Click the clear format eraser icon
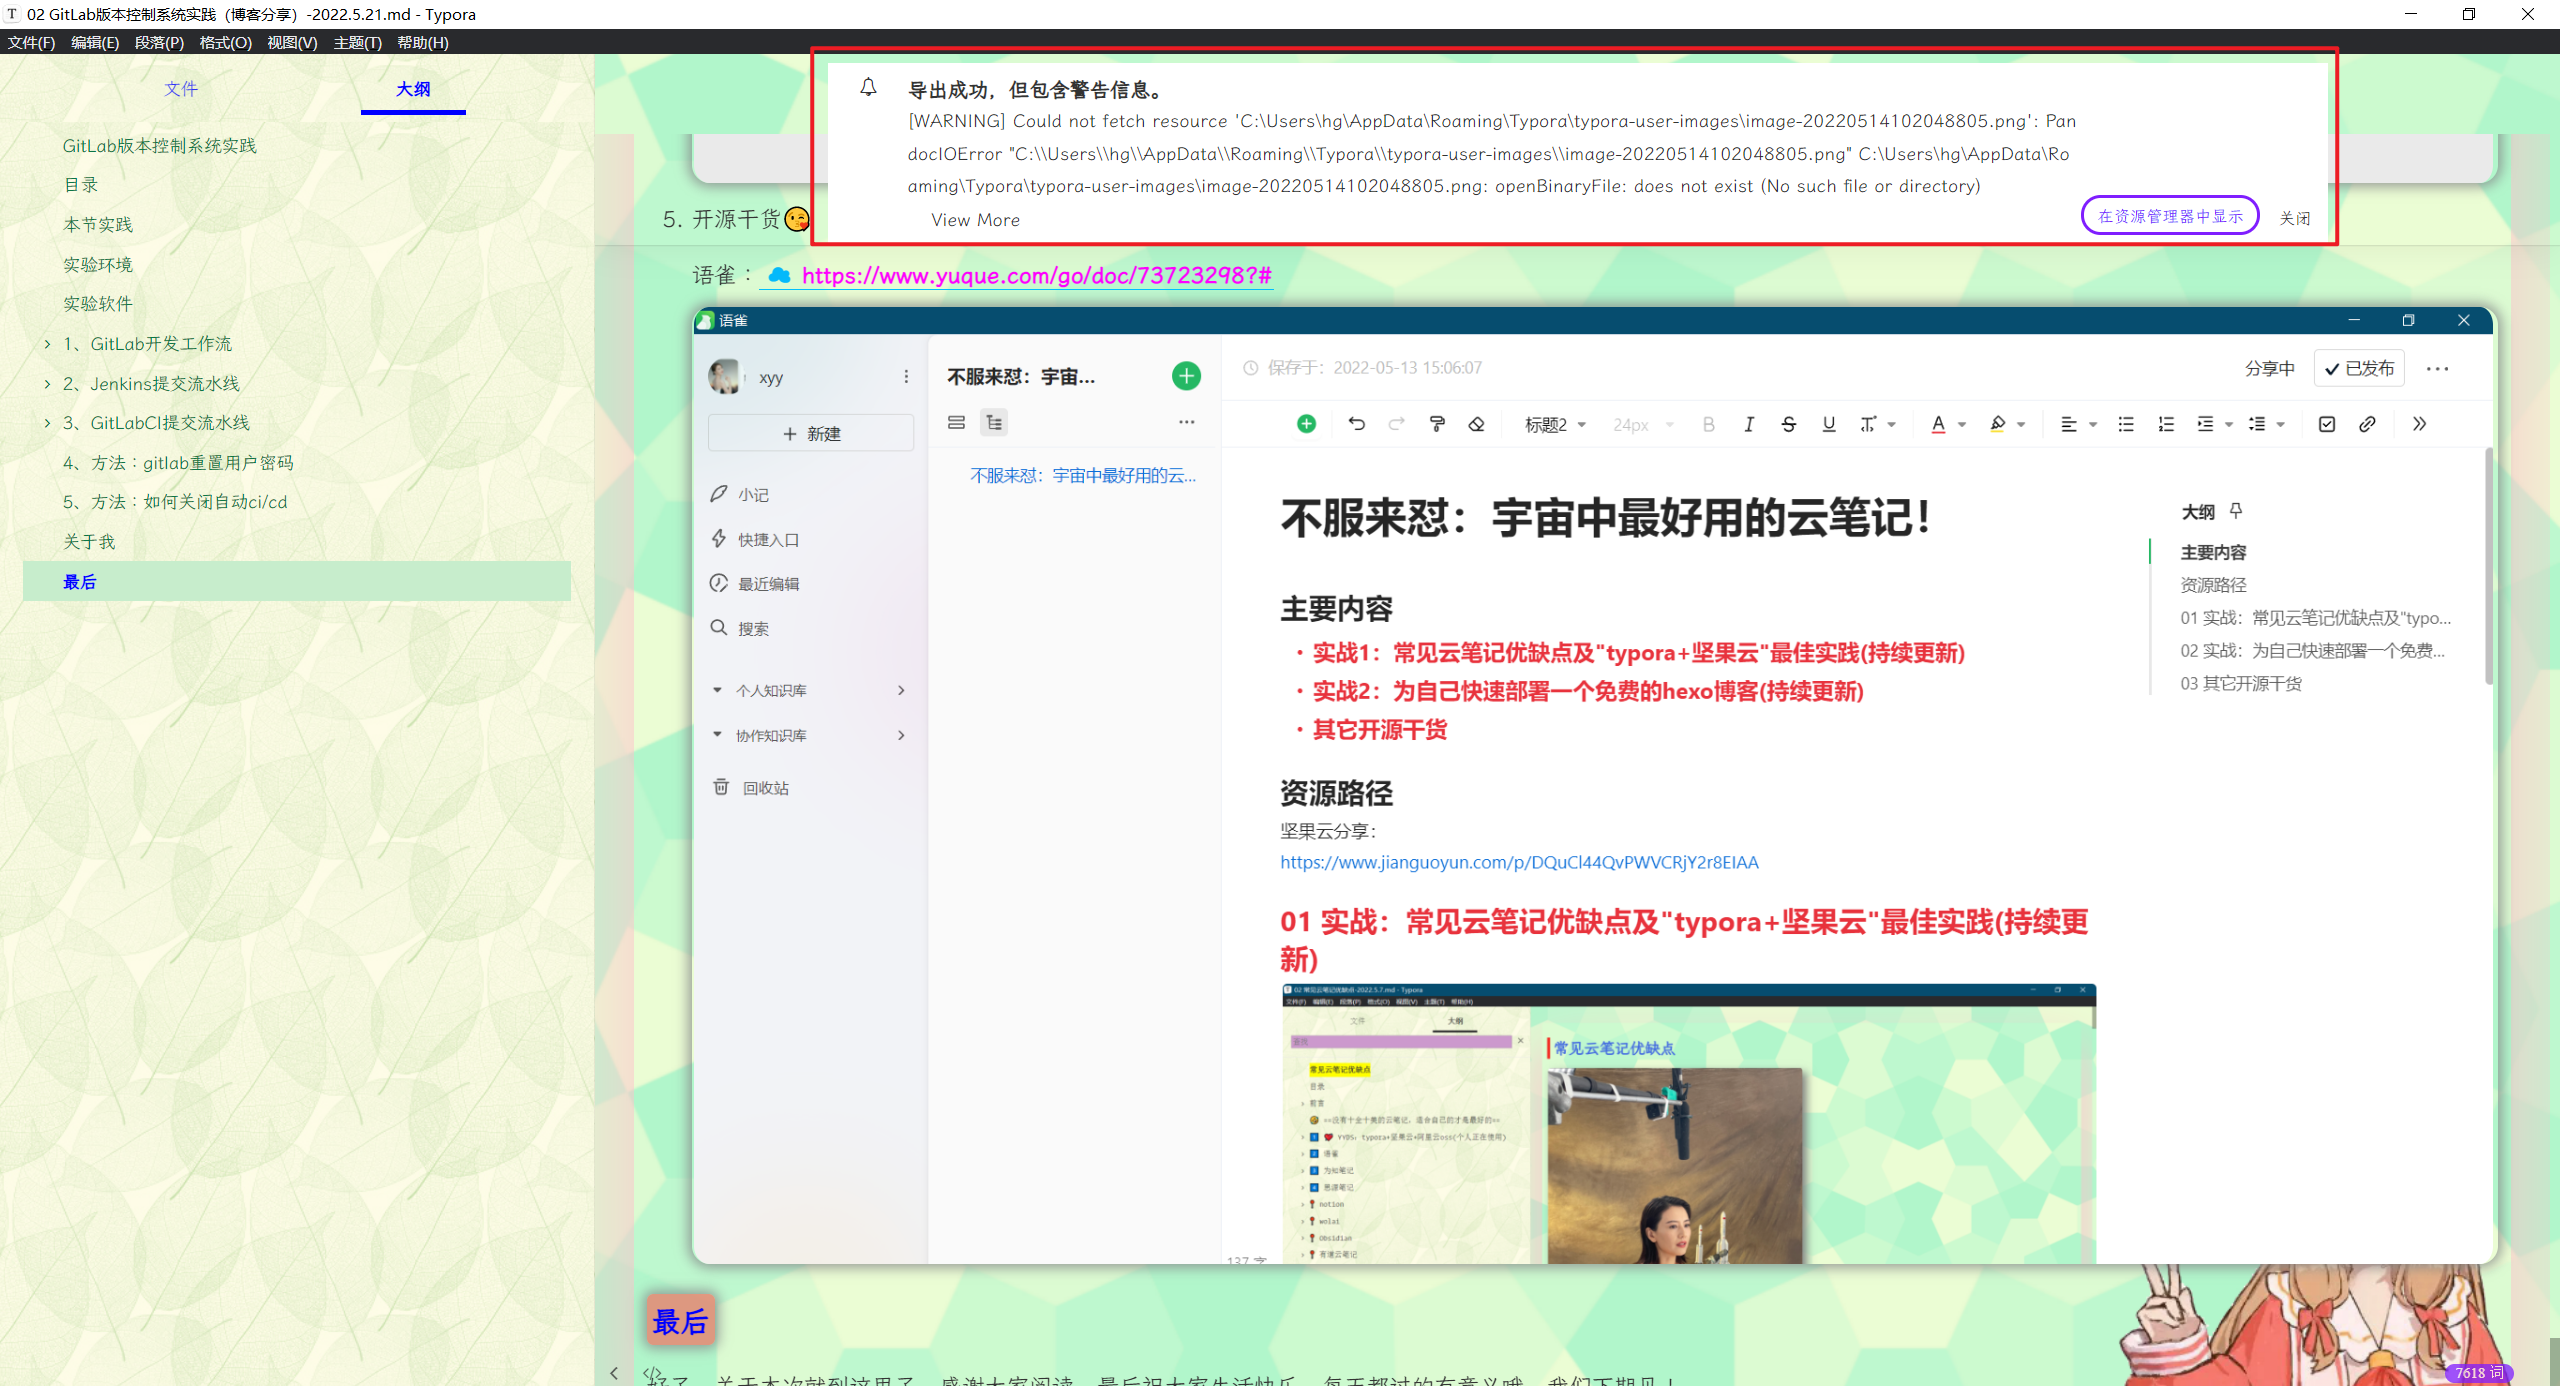 coord(1476,424)
